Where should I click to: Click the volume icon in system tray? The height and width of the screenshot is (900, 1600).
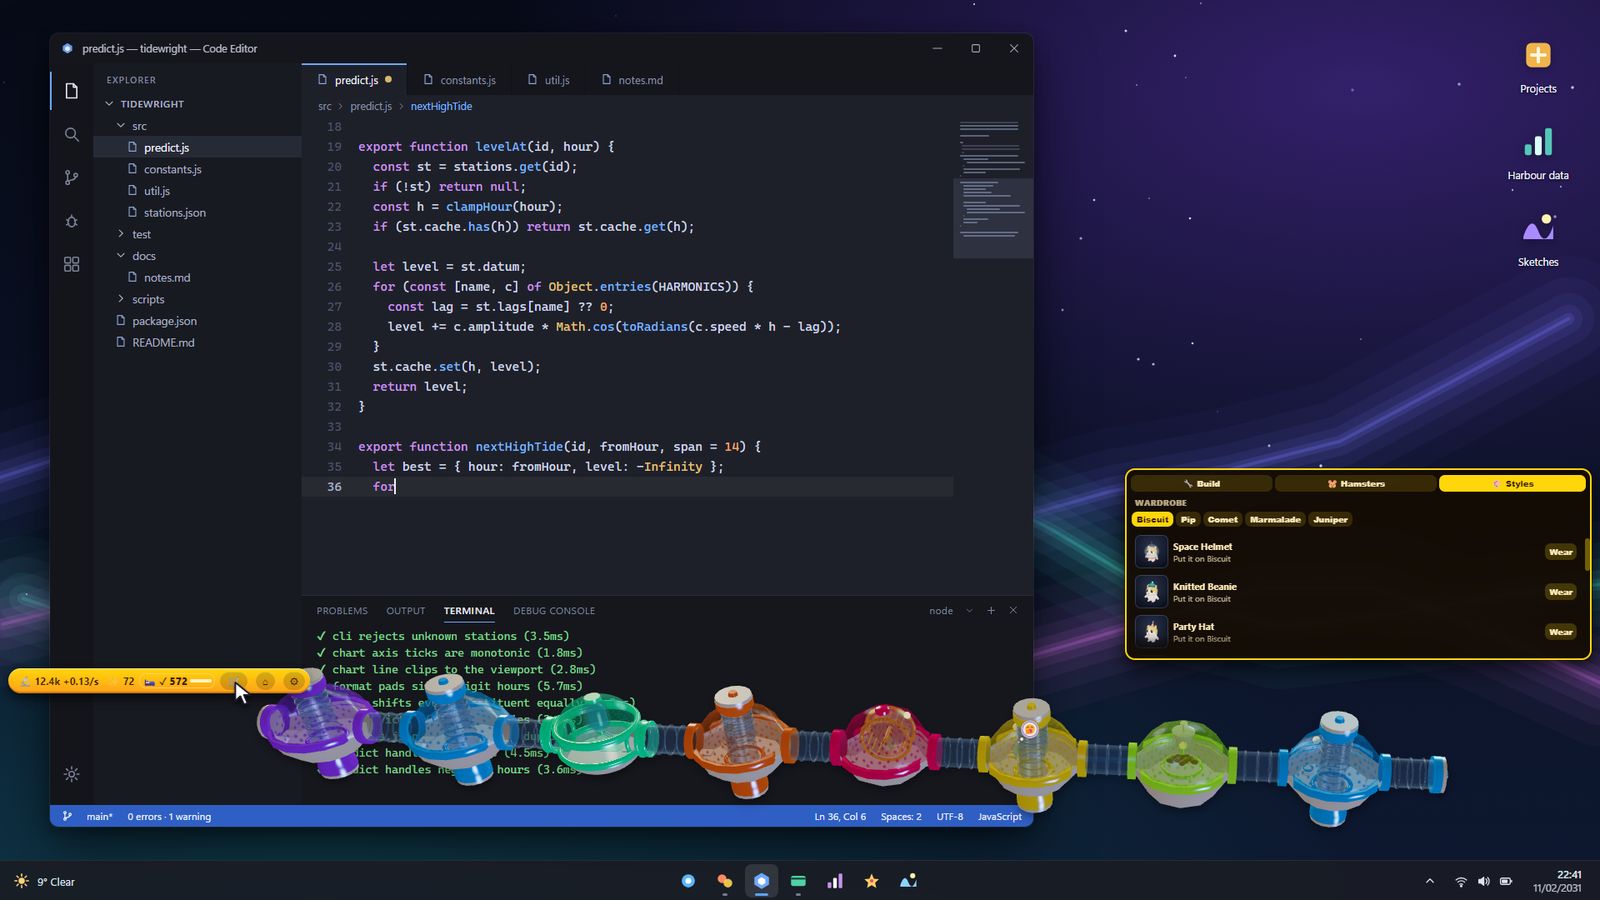[1483, 881]
